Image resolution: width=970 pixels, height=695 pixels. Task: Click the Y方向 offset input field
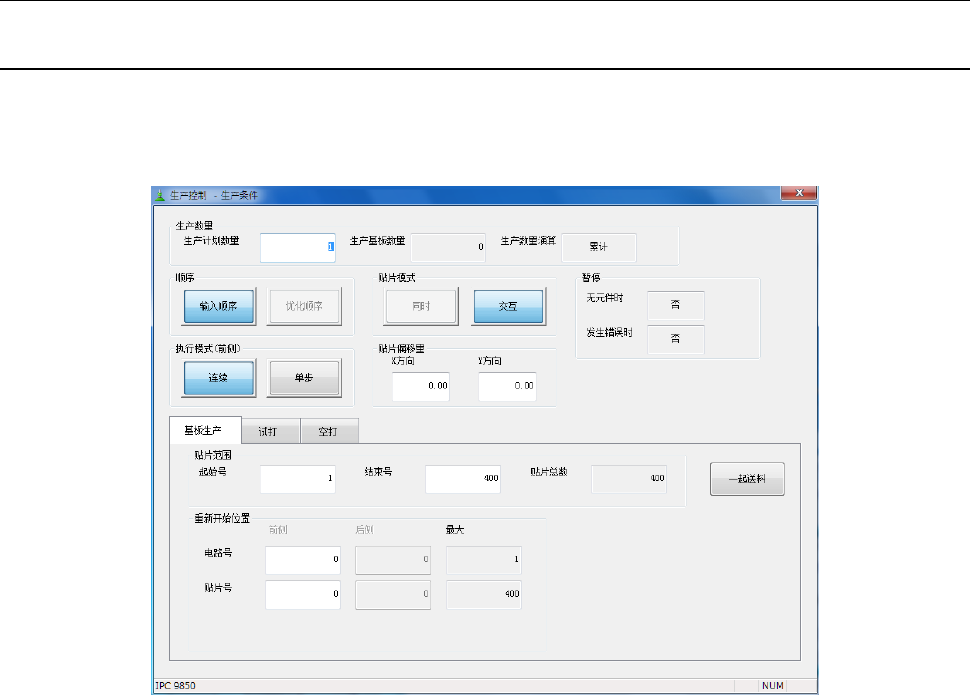coord(507,386)
